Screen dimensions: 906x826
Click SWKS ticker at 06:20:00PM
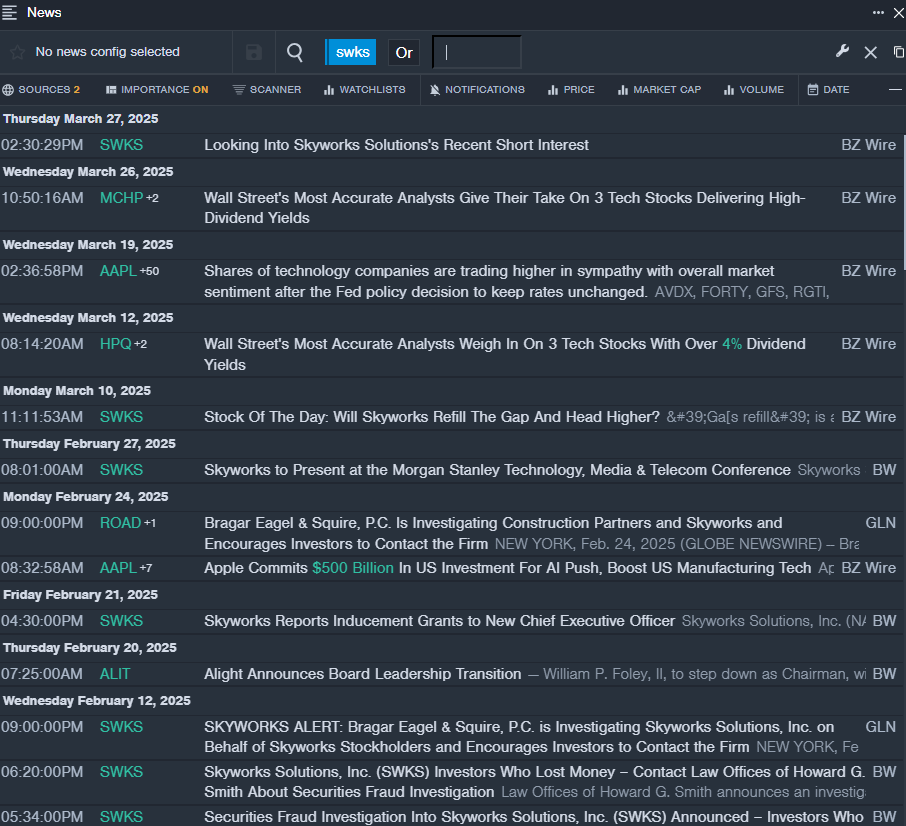tap(121, 772)
